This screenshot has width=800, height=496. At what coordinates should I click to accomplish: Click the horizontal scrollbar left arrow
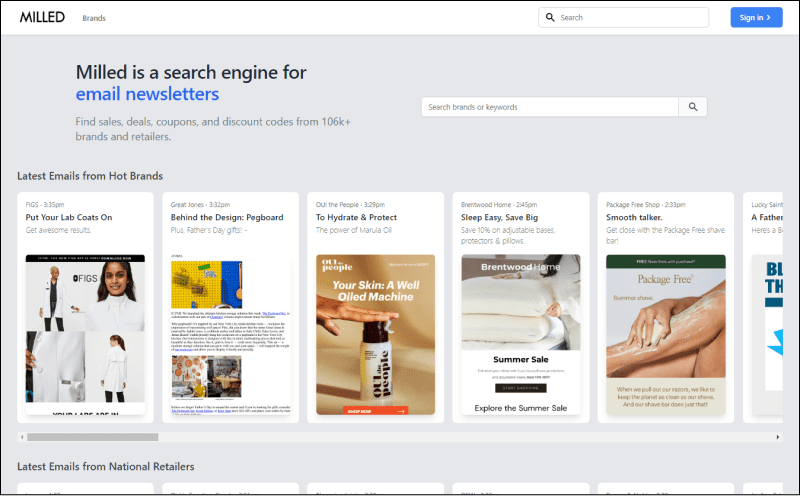click(21, 437)
